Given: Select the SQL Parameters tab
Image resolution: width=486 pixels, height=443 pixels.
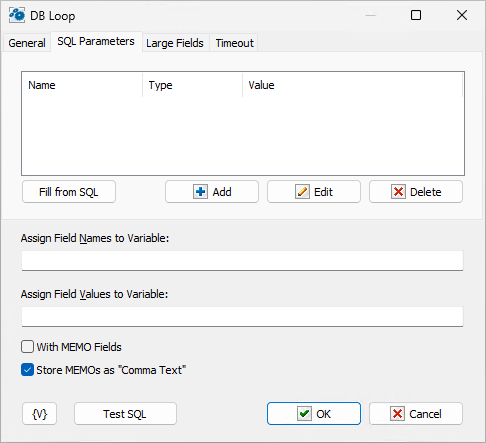Looking at the screenshot, I should 96,41.
